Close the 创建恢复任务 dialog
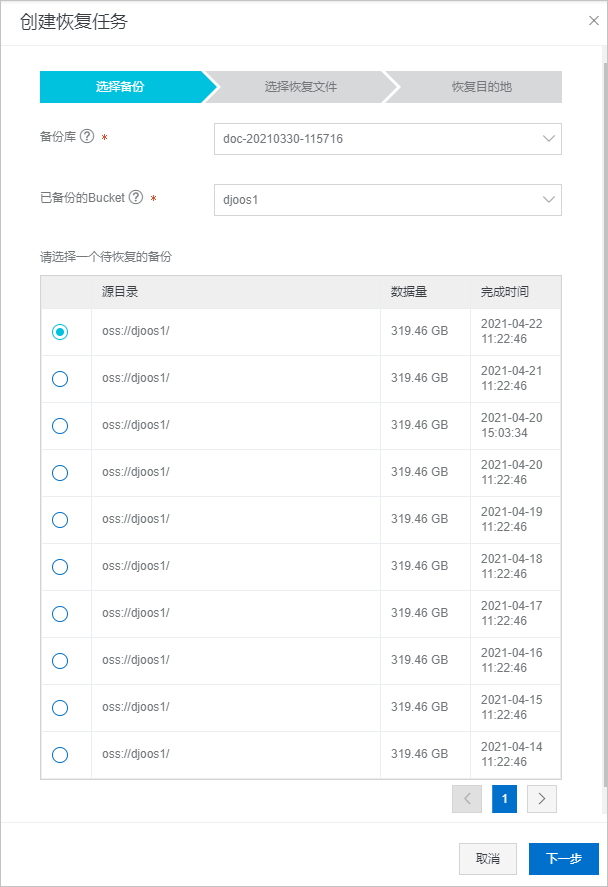This screenshot has height=887, width=608. 593,21
